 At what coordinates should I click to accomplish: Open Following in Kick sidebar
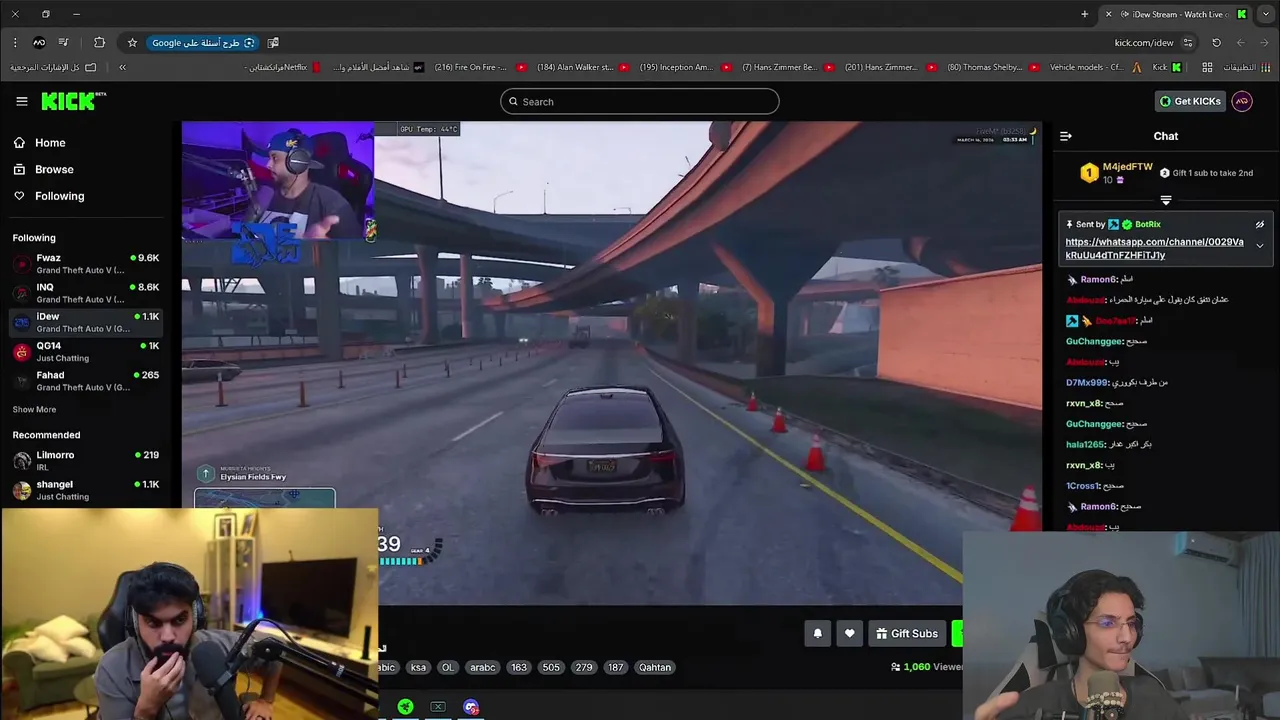tap(49, 196)
